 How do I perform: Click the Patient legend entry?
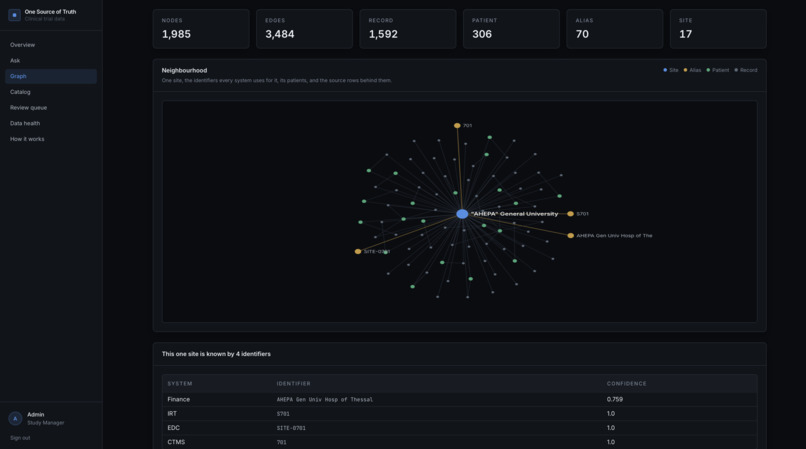pyautogui.click(x=718, y=70)
